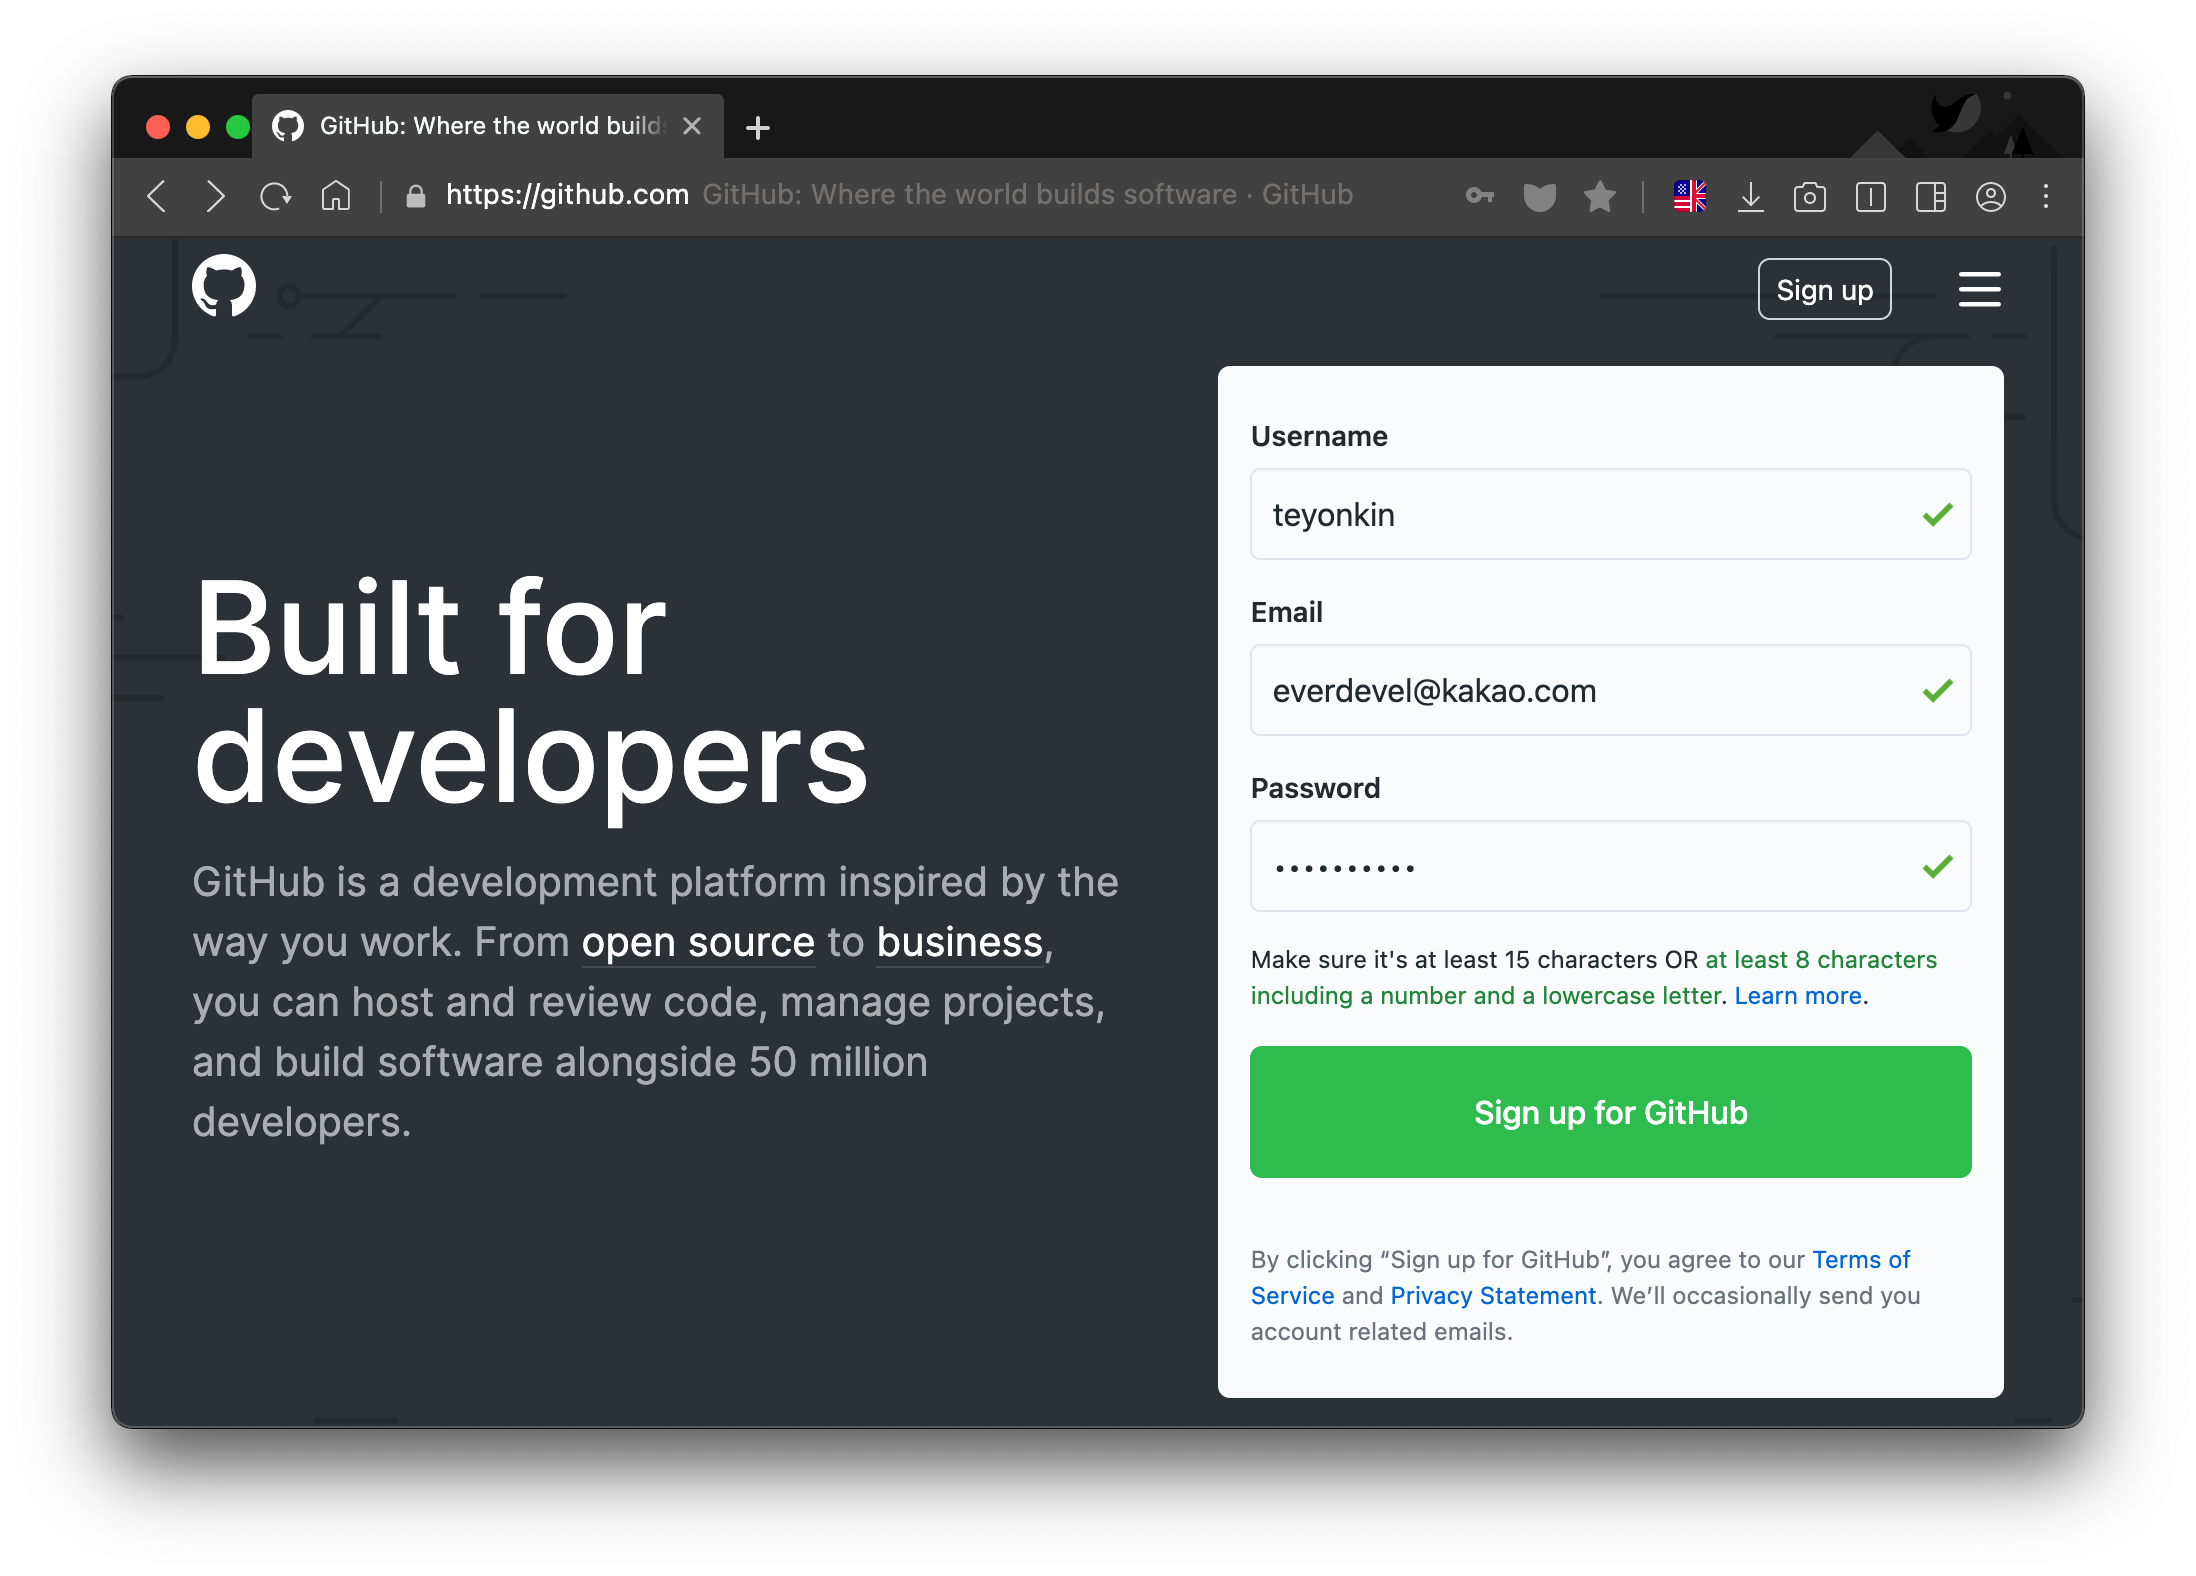
Task: Click the yellow minimize window button
Action: (x=198, y=127)
